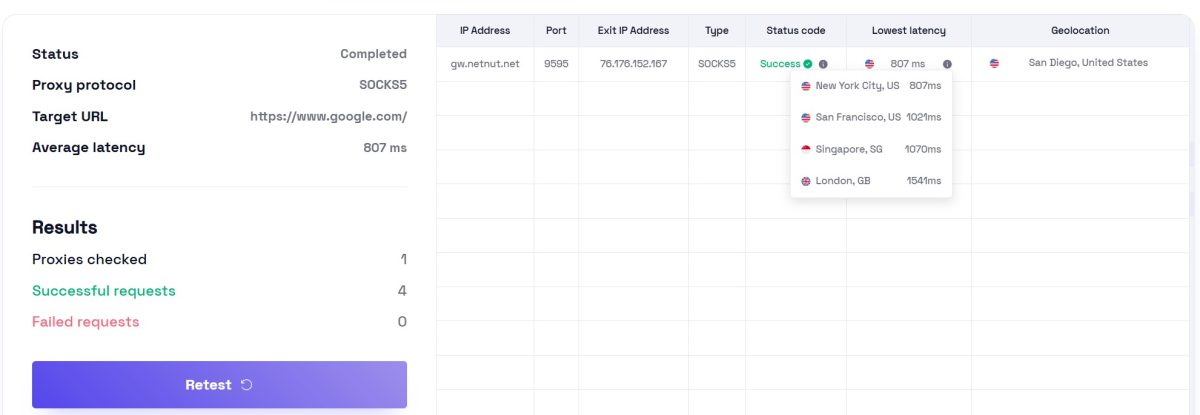This screenshot has width=1200, height=415.
Task: Click the UK flag next to London, GB
Action: coord(806,181)
